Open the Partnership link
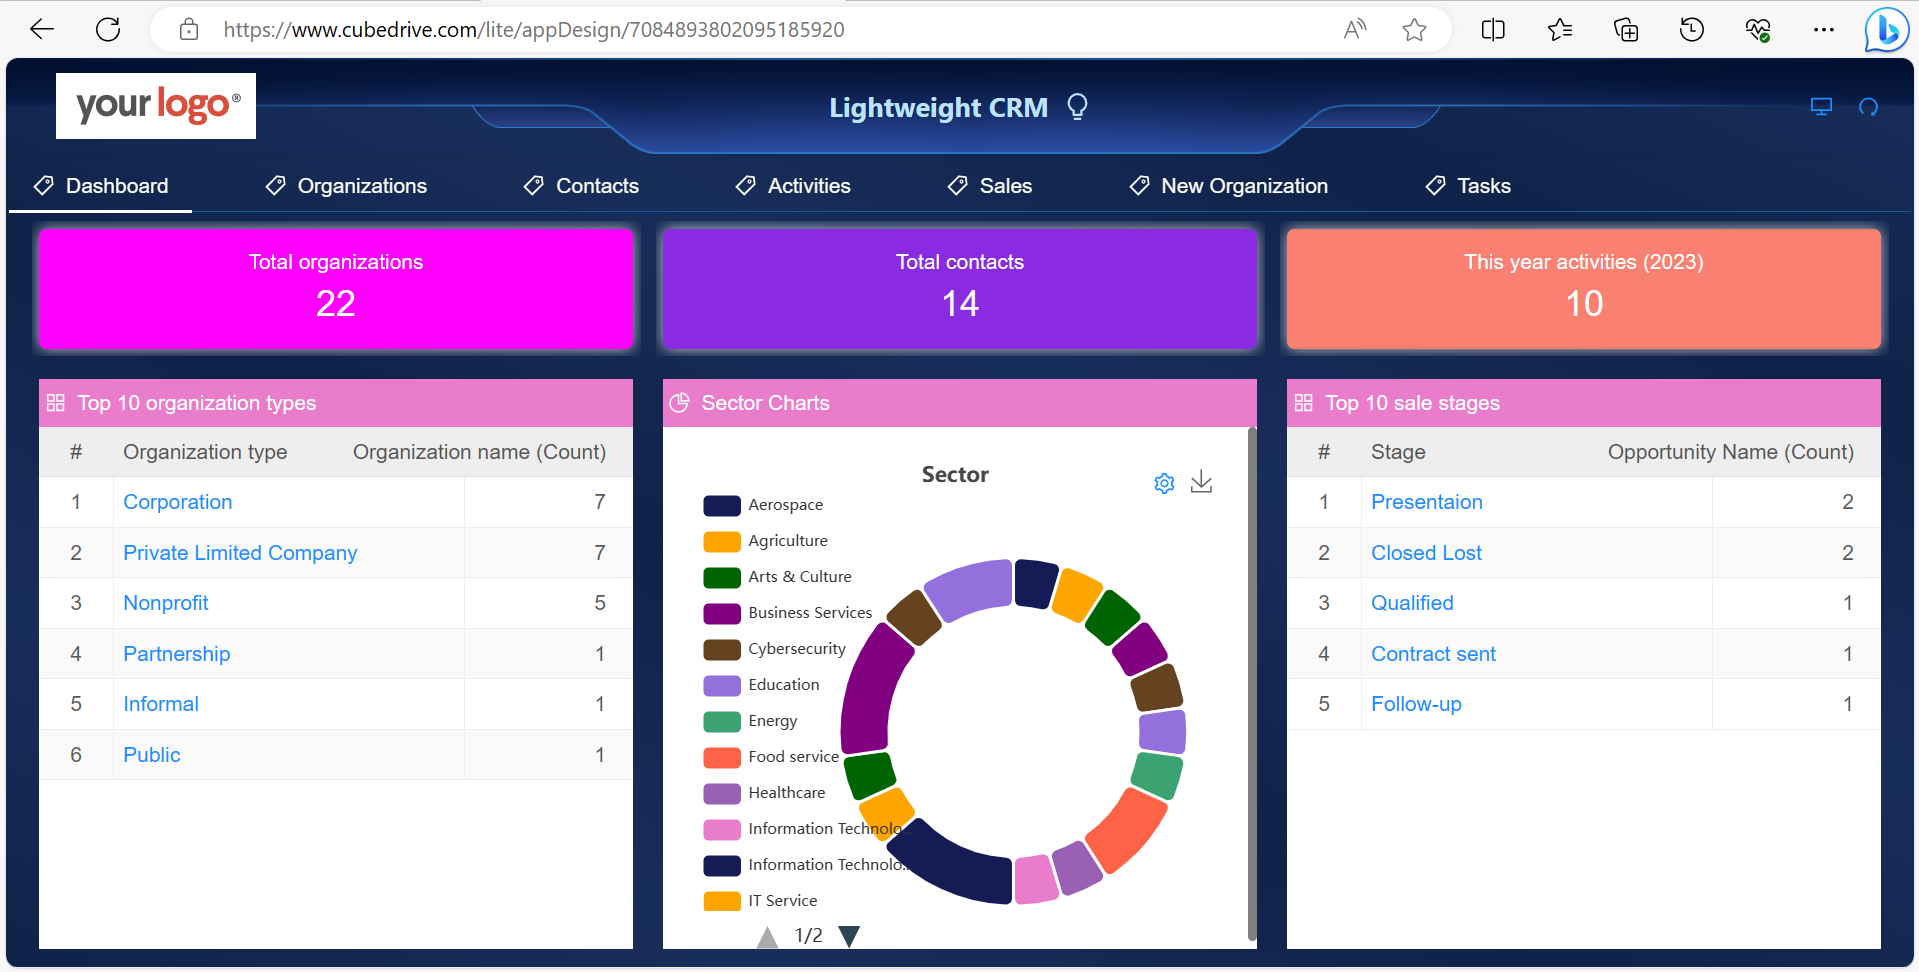This screenshot has width=1919, height=972. click(x=177, y=654)
